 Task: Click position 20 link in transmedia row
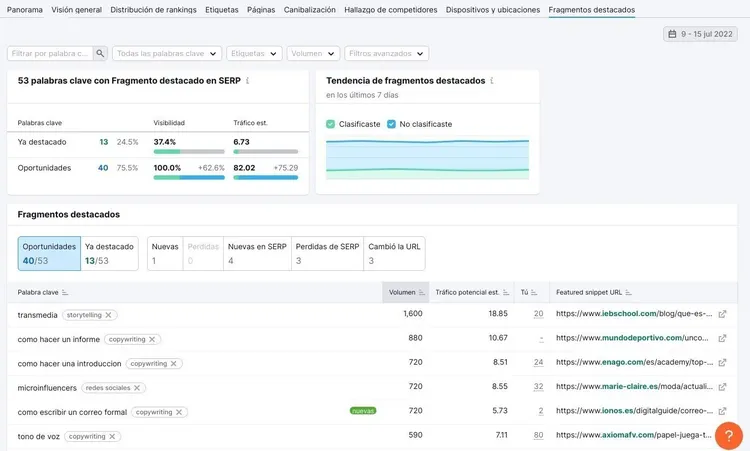pyautogui.click(x=539, y=314)
